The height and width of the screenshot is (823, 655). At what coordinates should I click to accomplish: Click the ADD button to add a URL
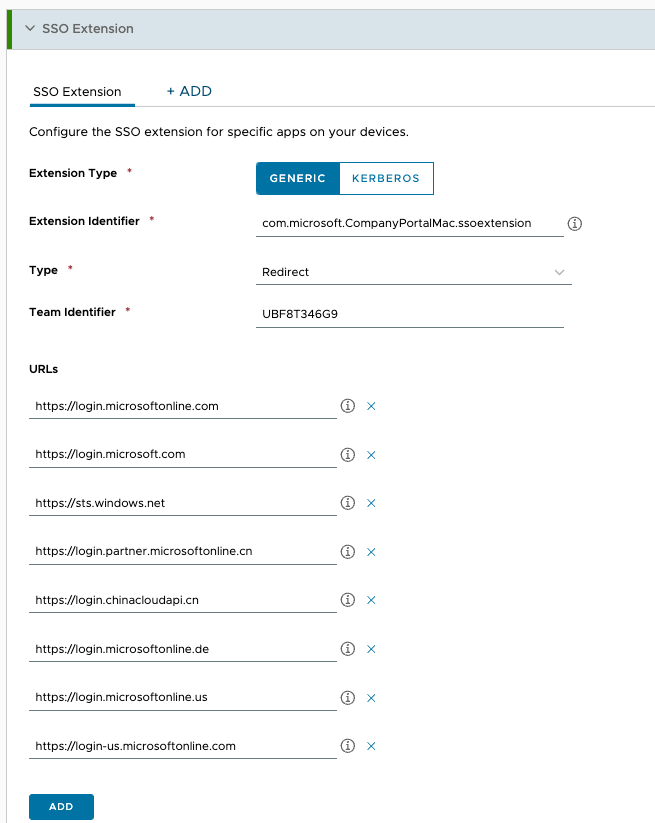click(61, 806)
